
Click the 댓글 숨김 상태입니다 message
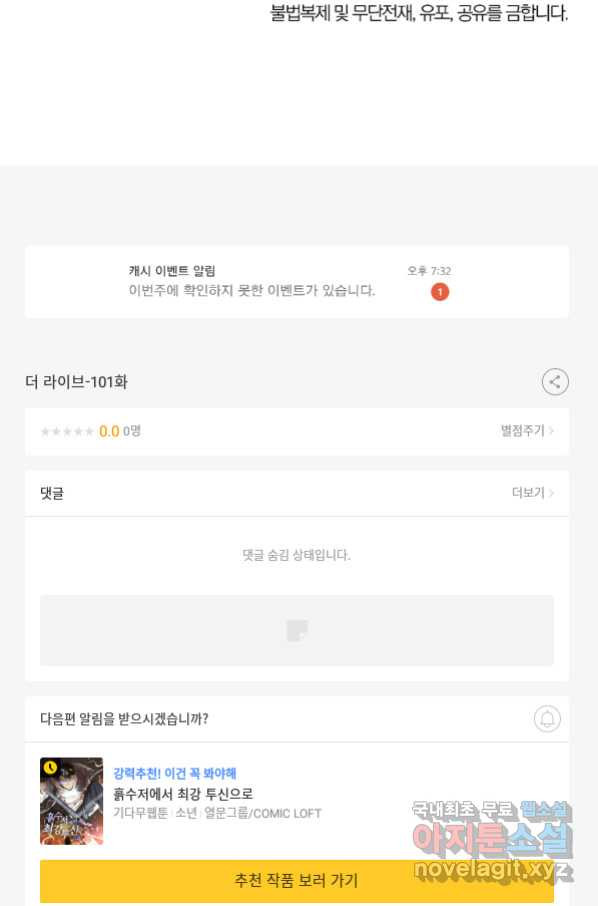click(x=296, y=555)
